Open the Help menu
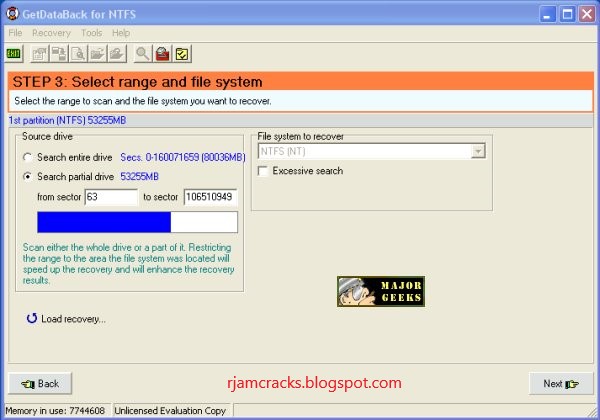Viewport: 600px width, 420px height. 121,33
